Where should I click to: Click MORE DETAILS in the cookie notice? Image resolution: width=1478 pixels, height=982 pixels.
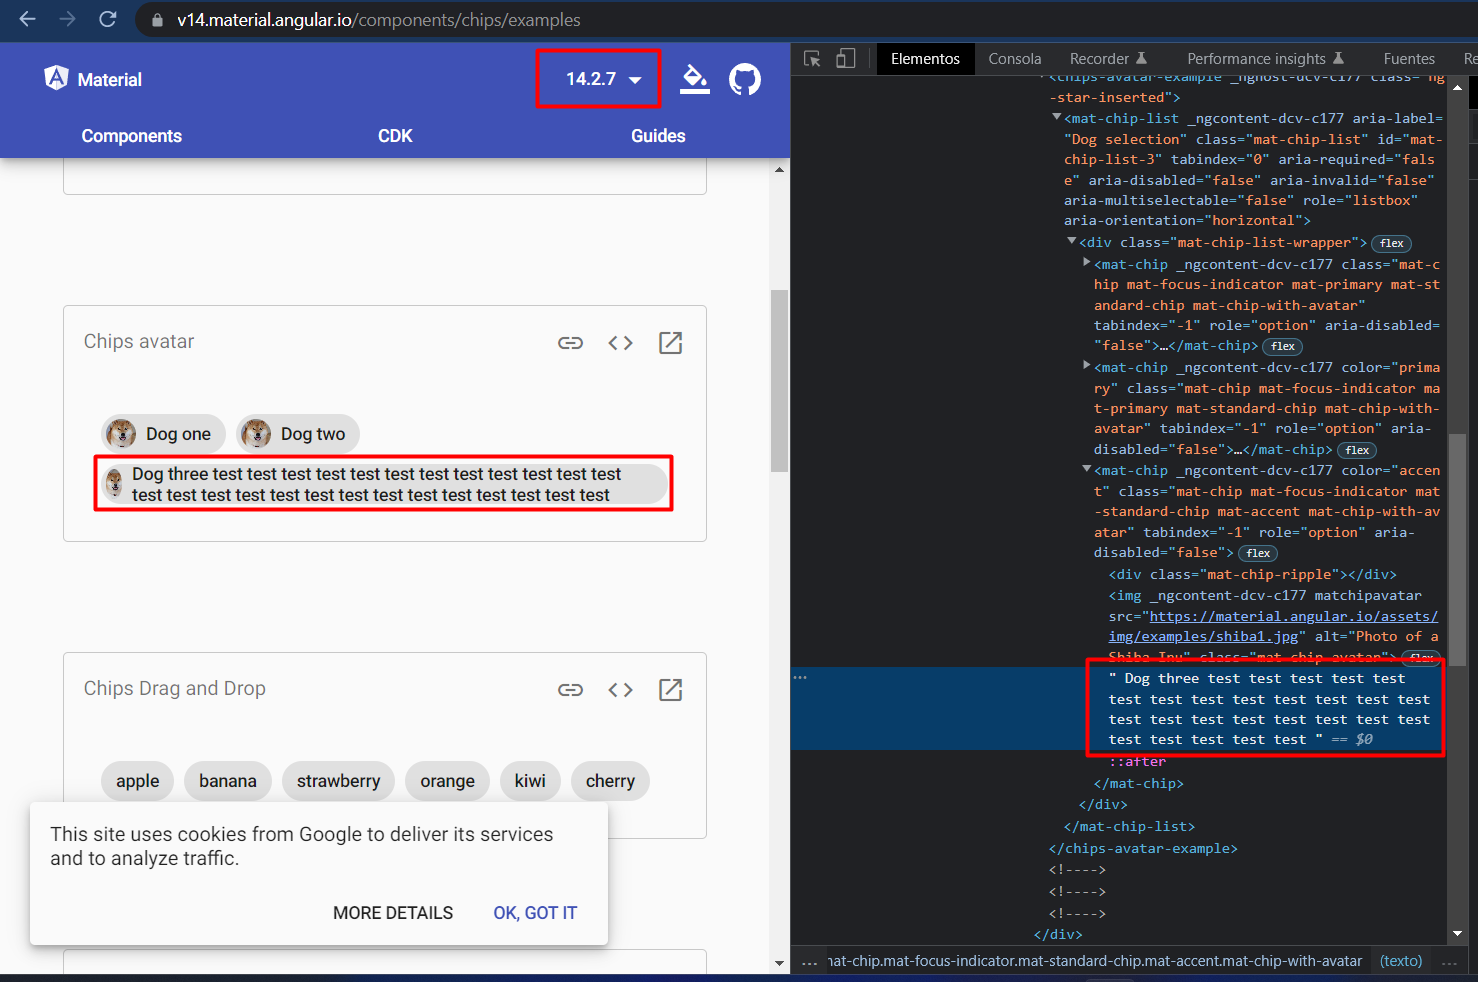click(393, 913)
